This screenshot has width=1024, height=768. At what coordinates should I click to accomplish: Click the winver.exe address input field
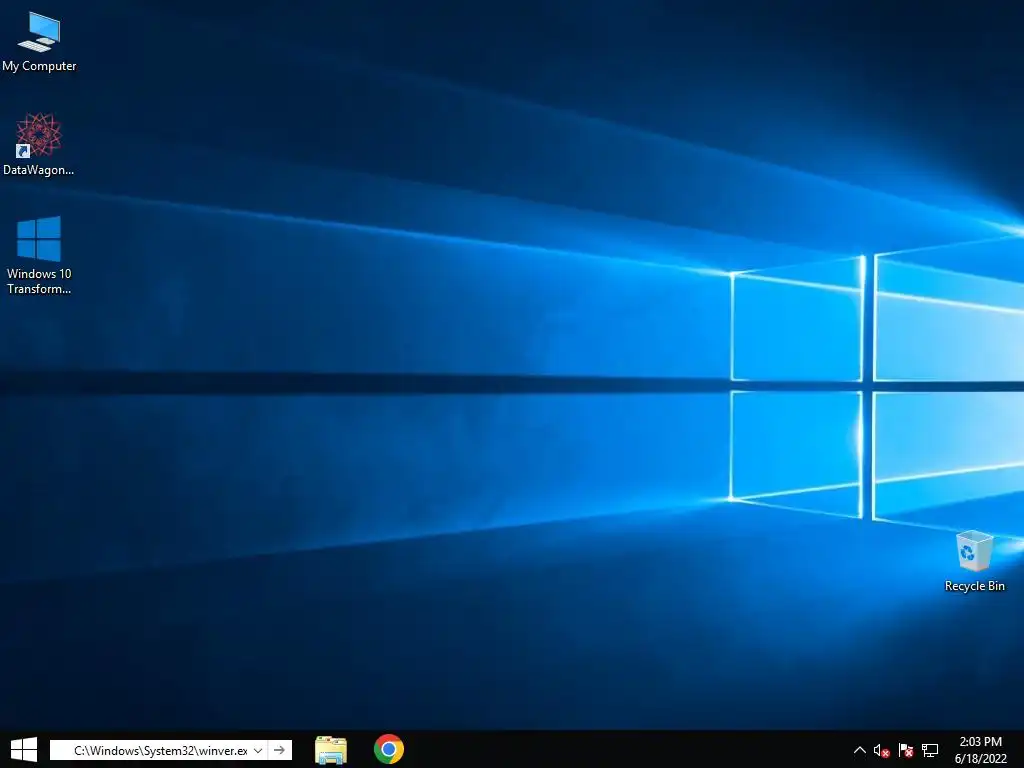click(159, 750)
